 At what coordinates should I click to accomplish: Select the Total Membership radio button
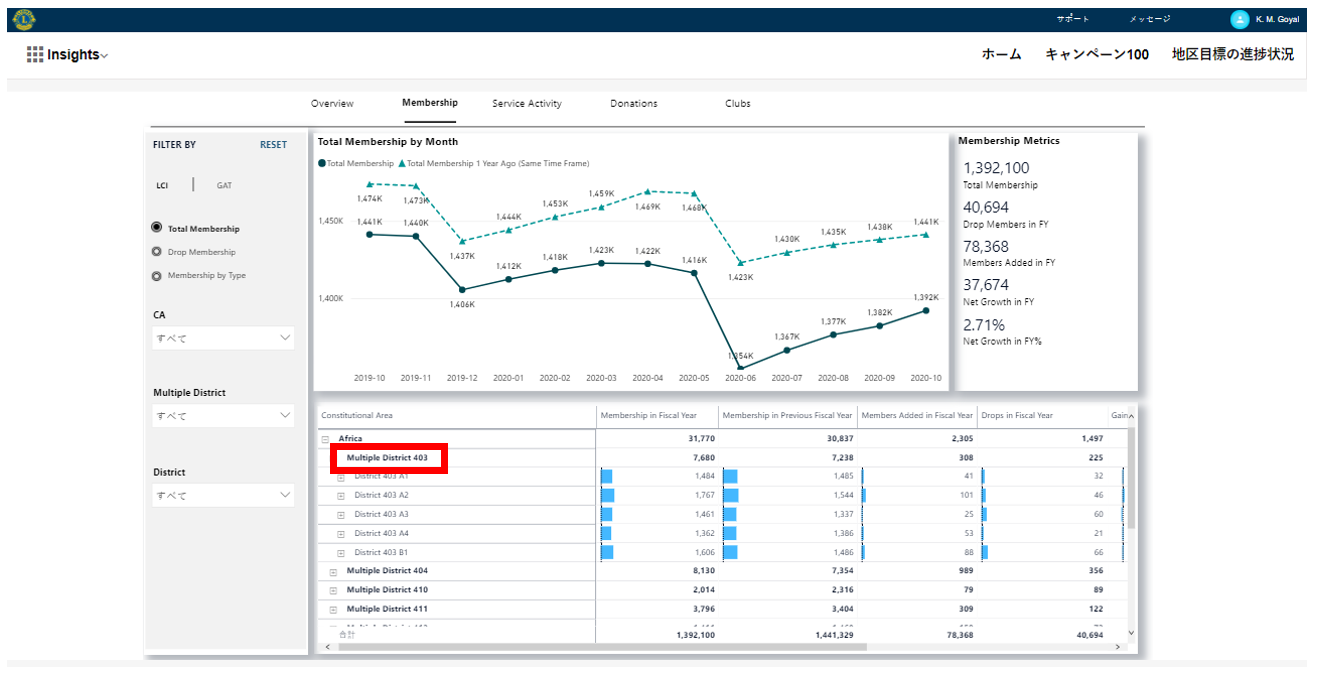tap(156, 228)
